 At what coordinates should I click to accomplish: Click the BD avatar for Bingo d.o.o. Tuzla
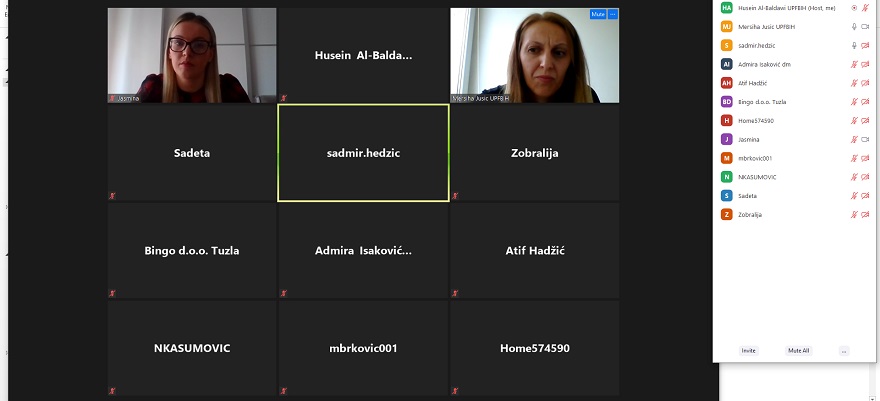[x=727, y=102]
